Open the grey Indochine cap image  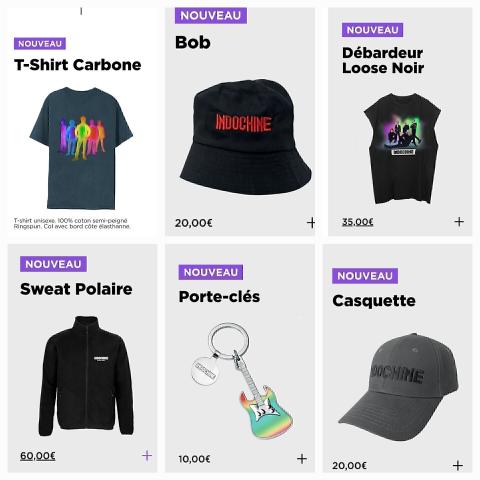399,387
